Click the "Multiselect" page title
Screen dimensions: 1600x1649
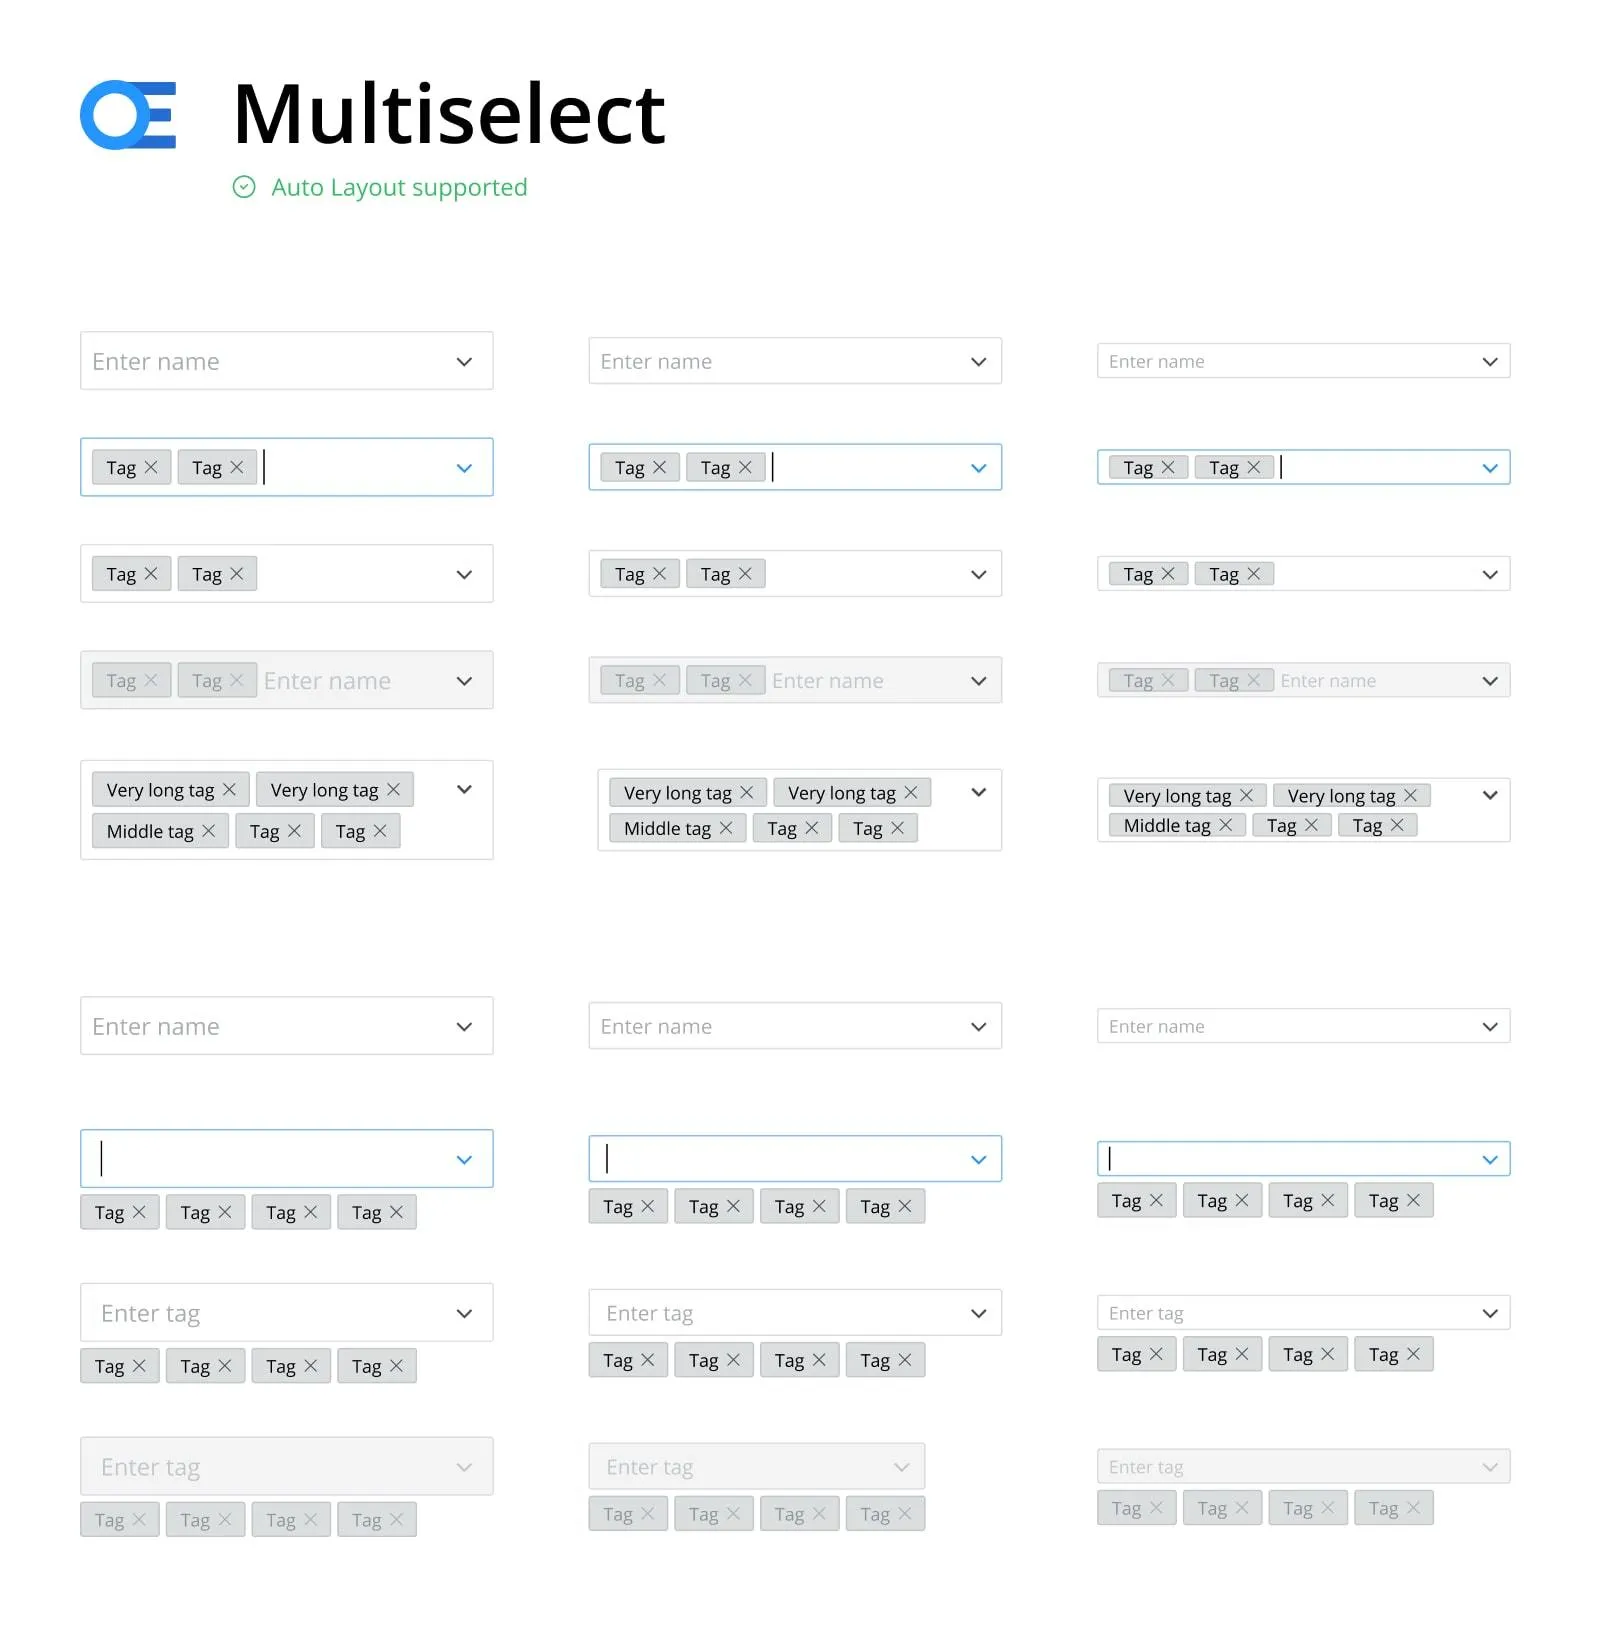(449, 114)
